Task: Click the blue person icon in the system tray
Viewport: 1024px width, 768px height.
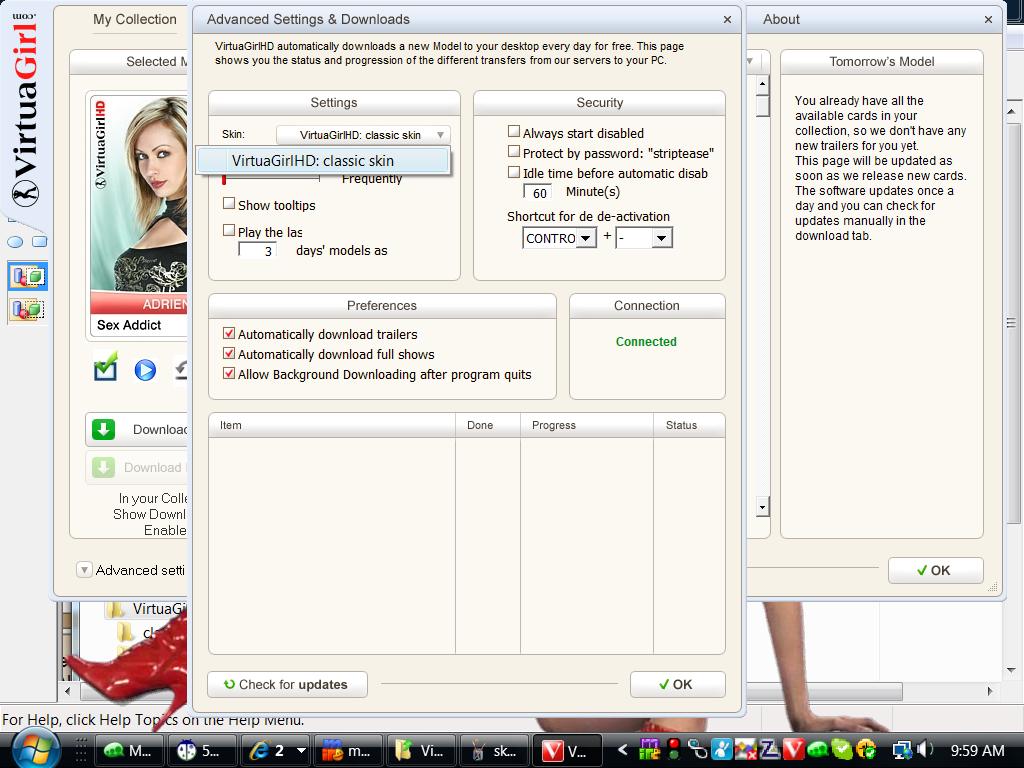Action: click(x=721, y=749)
